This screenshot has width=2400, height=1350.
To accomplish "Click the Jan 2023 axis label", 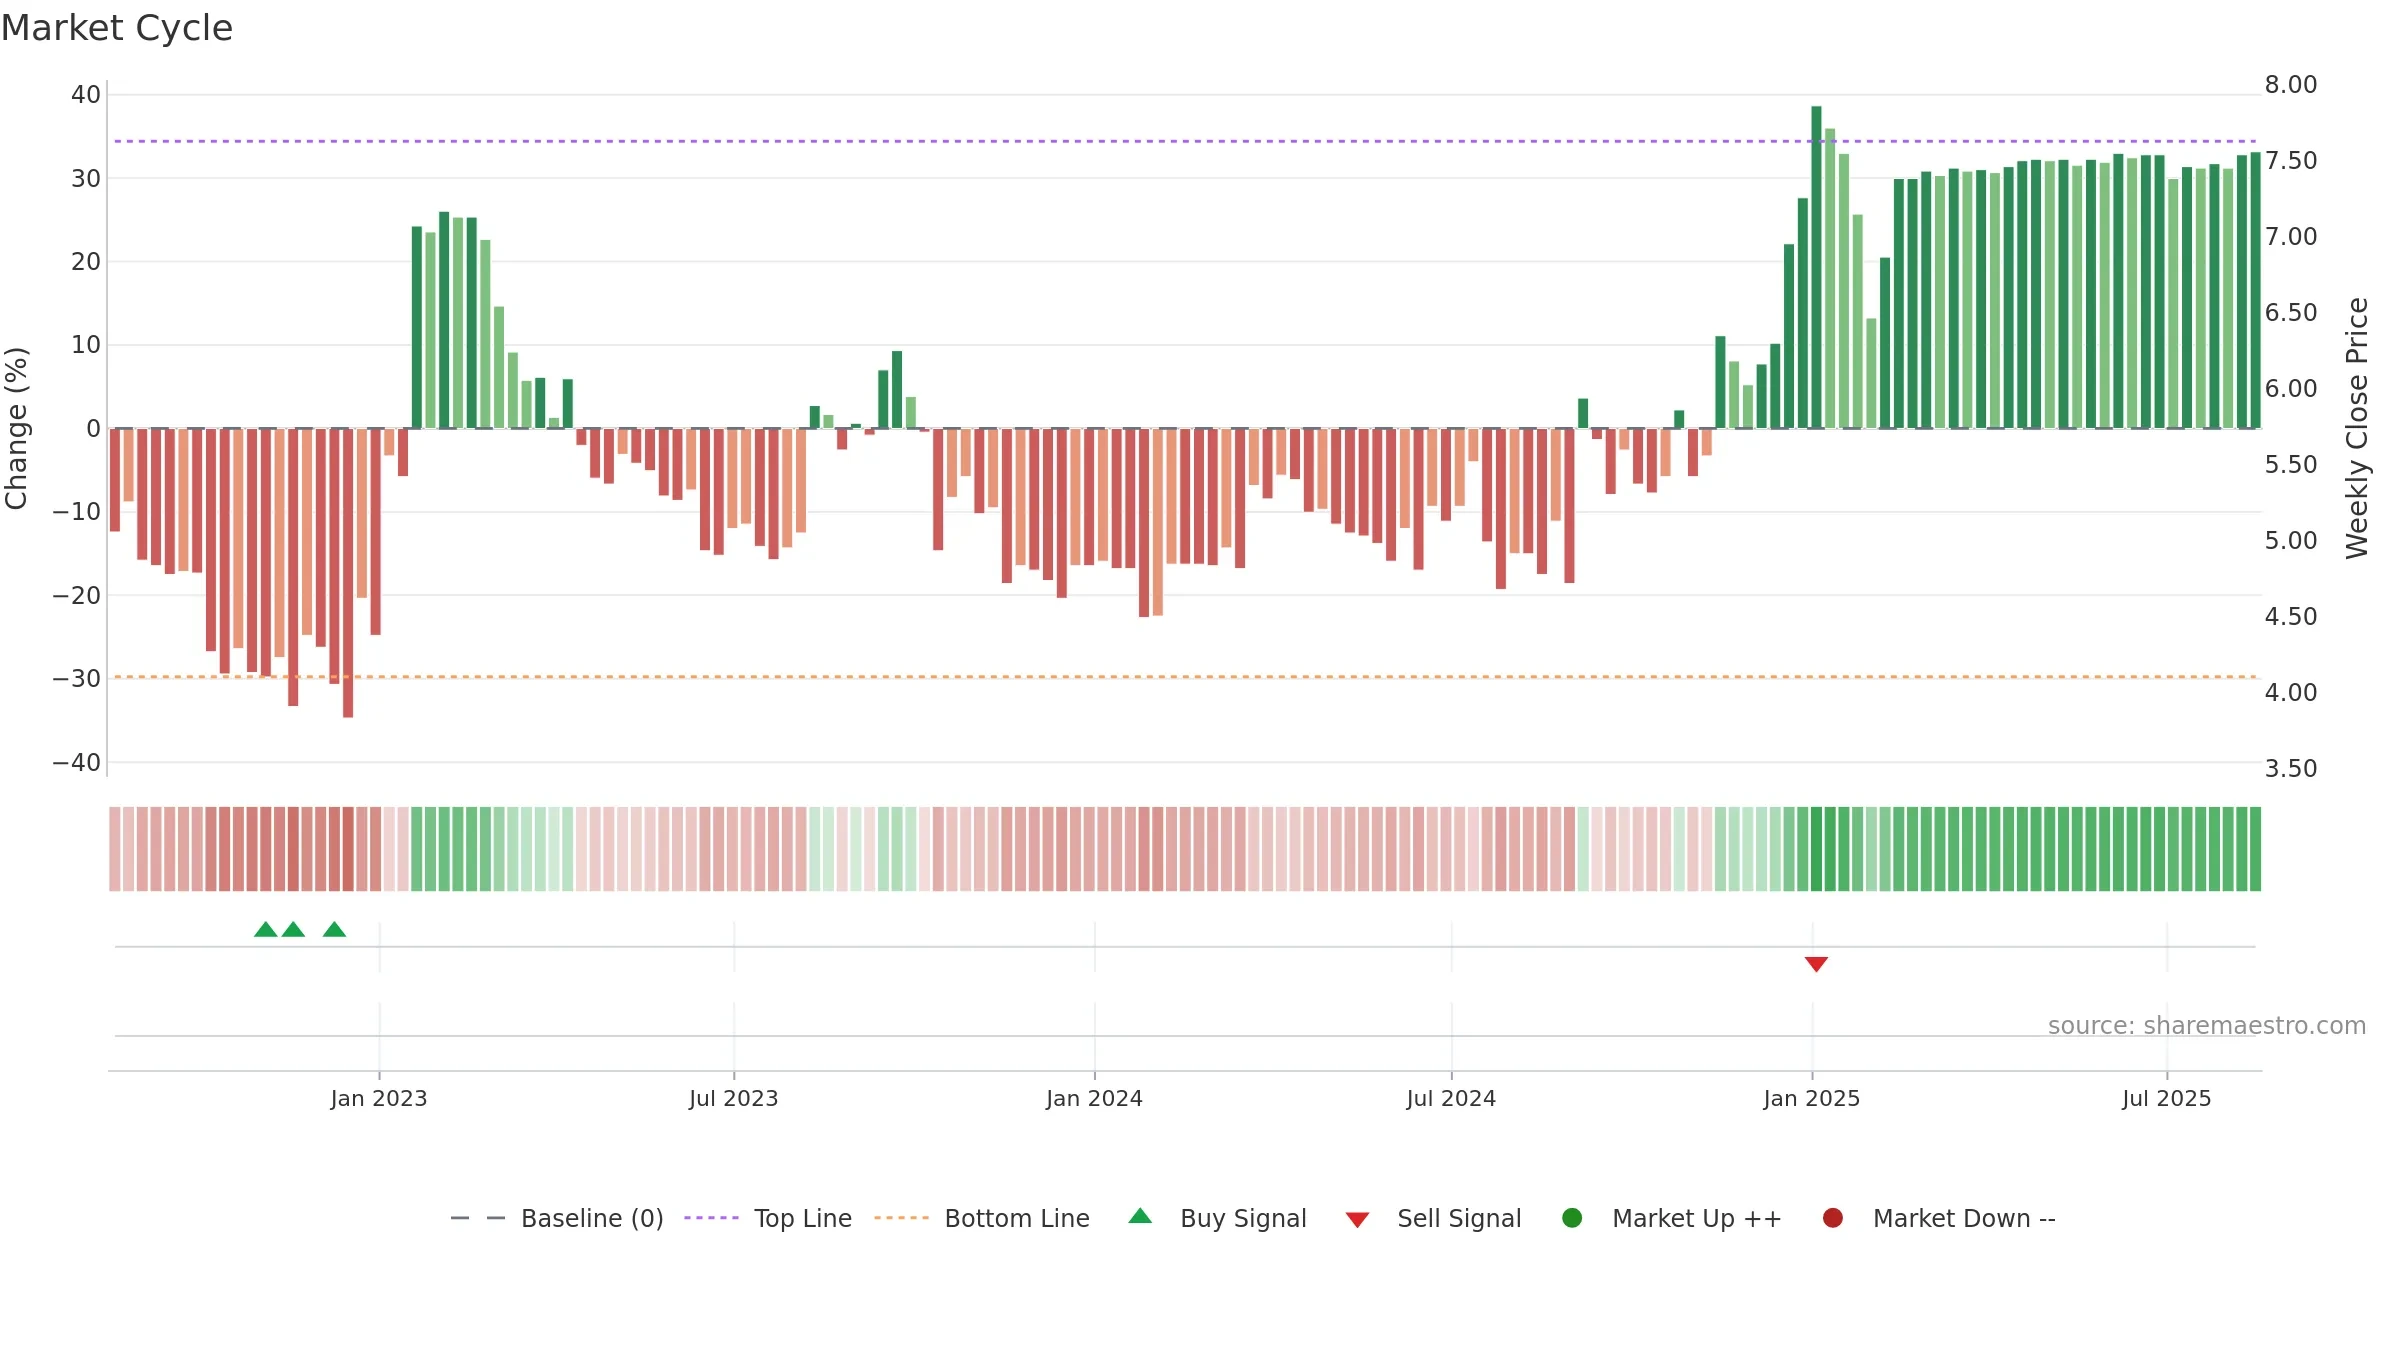I will point(379,1098).
